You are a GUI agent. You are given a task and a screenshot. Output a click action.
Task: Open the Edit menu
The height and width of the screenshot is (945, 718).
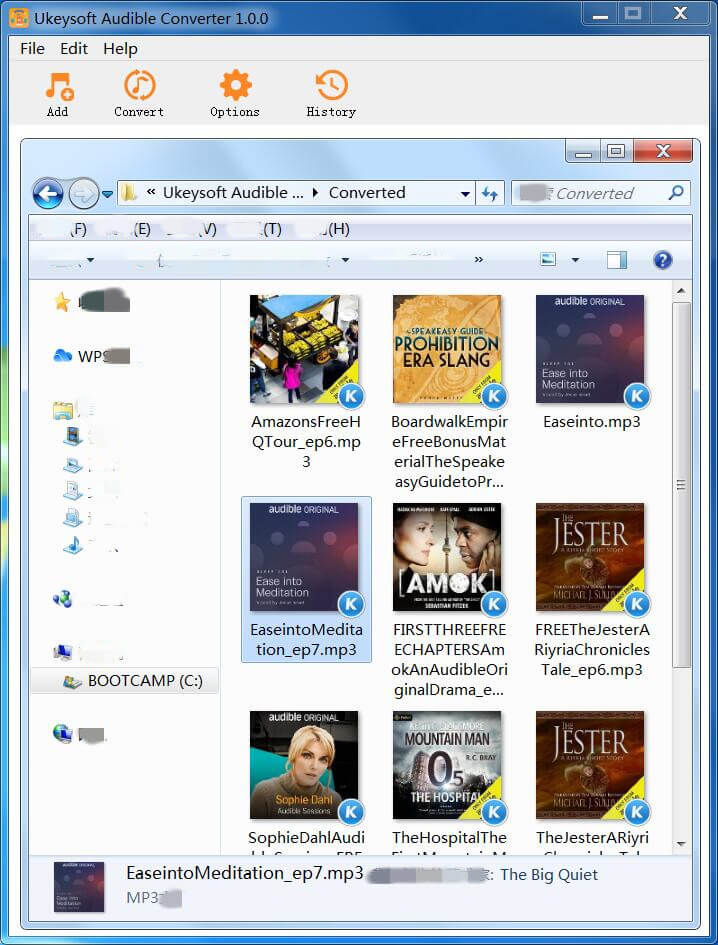pyautogui.click(x=74, y=49)
